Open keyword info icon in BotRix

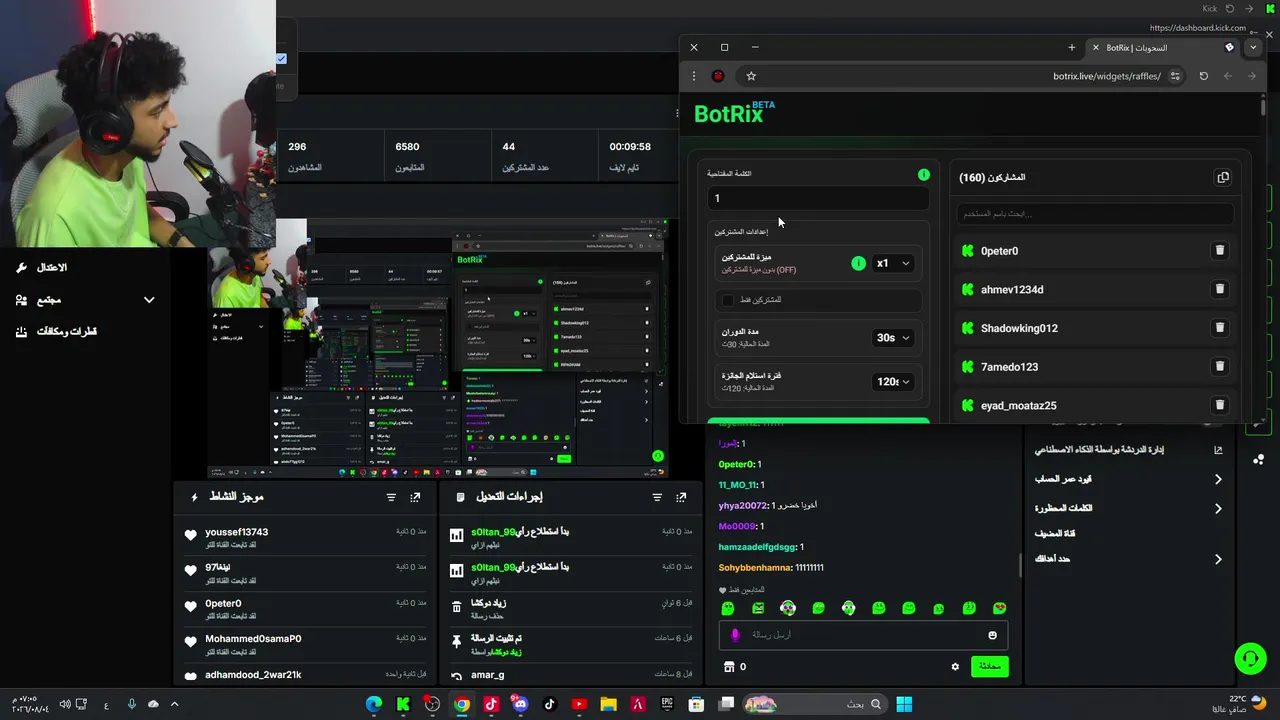coord(924,175)
